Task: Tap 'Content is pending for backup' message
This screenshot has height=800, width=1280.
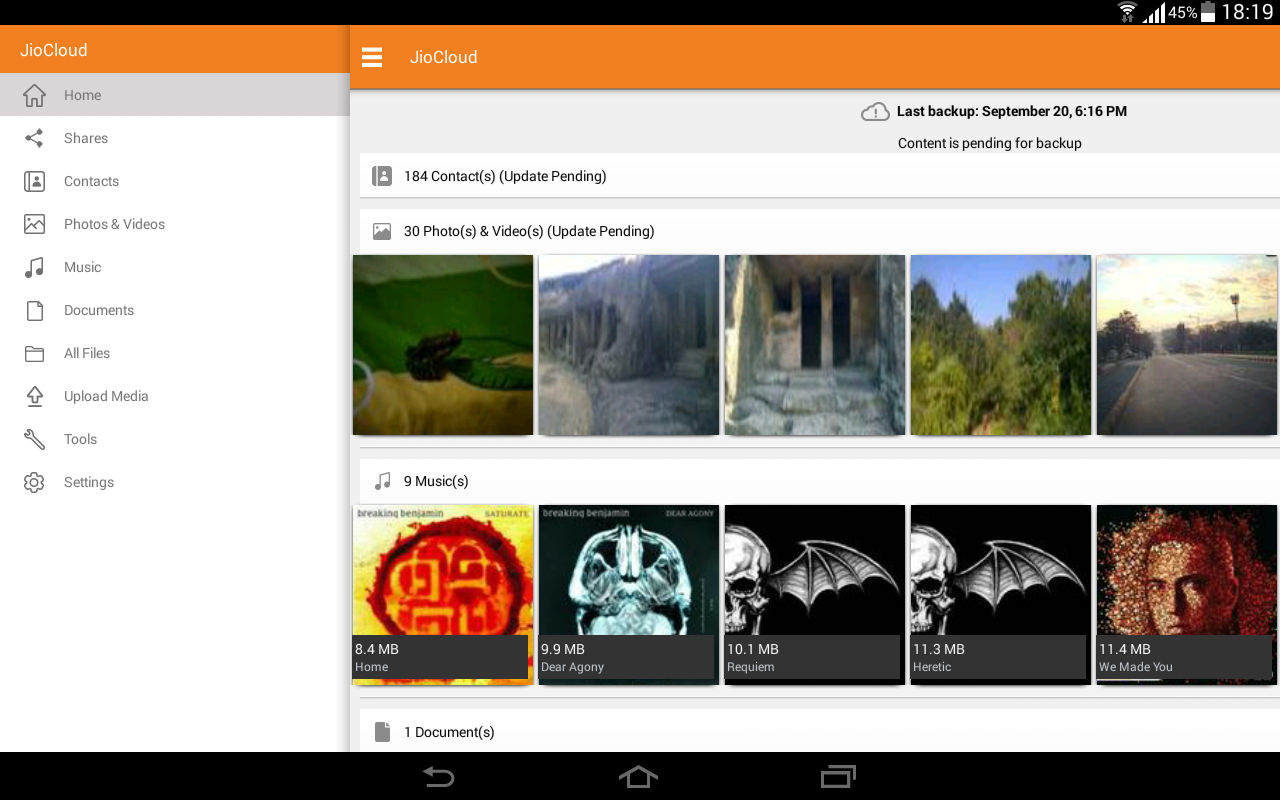Action: coord(990,143)
